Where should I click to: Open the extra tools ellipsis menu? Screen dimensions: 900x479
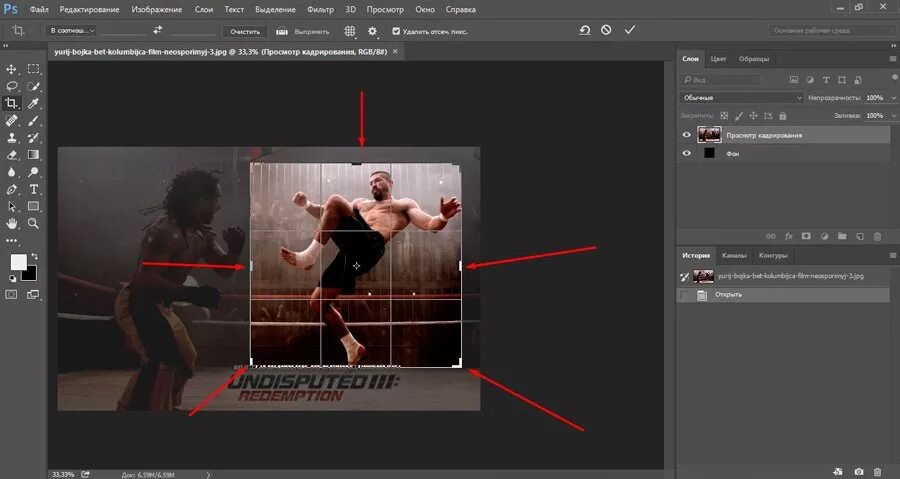pyautogui.click(x=11, y=241)
